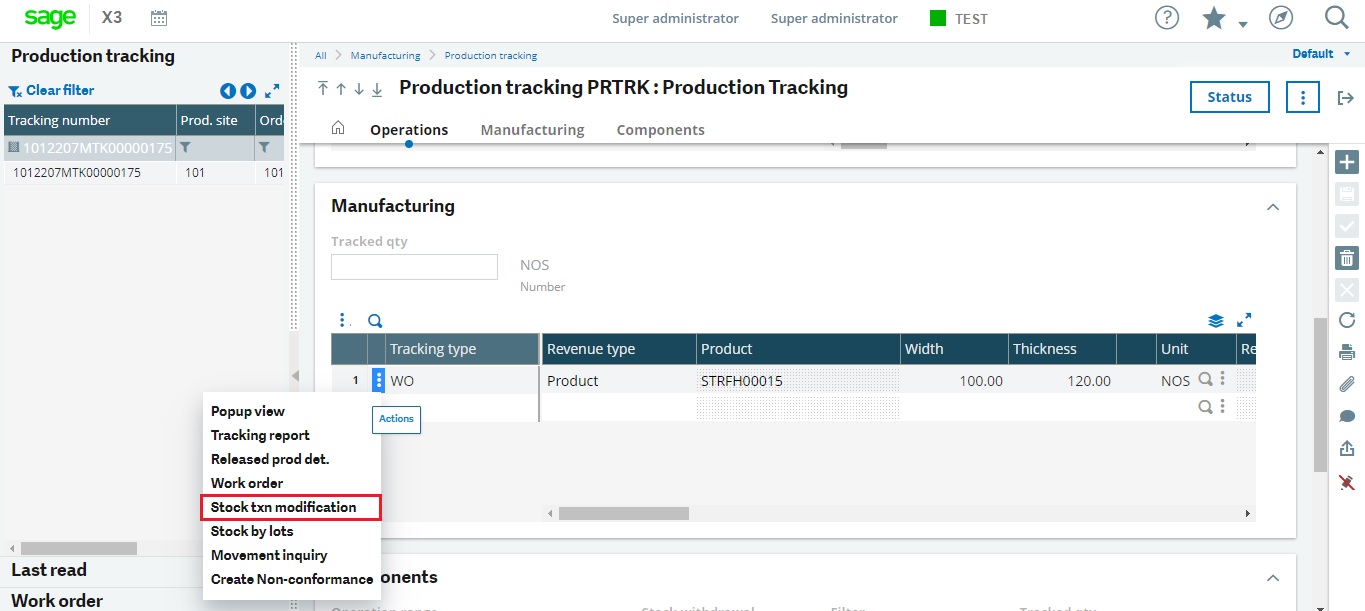Delete the current tracking record
The image size is (1365, 611).
pos(1346,257)
